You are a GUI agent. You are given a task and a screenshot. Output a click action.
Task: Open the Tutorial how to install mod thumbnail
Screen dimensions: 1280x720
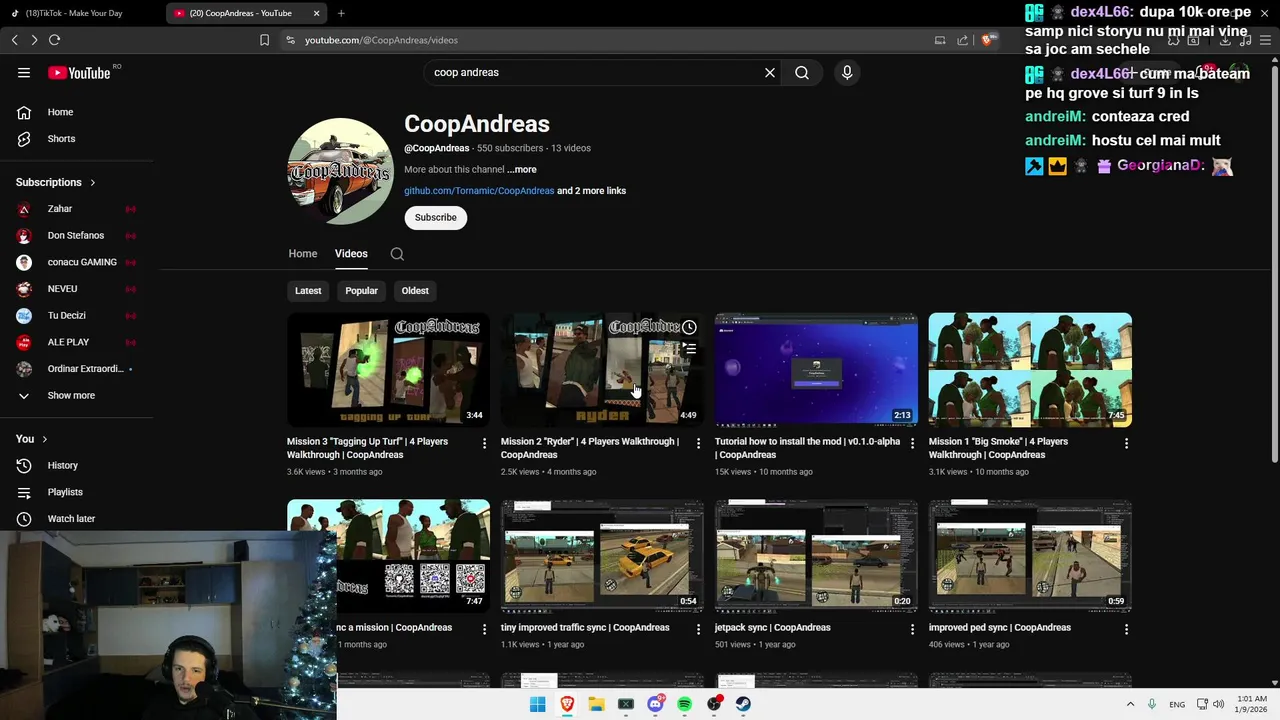coord(816,370)
